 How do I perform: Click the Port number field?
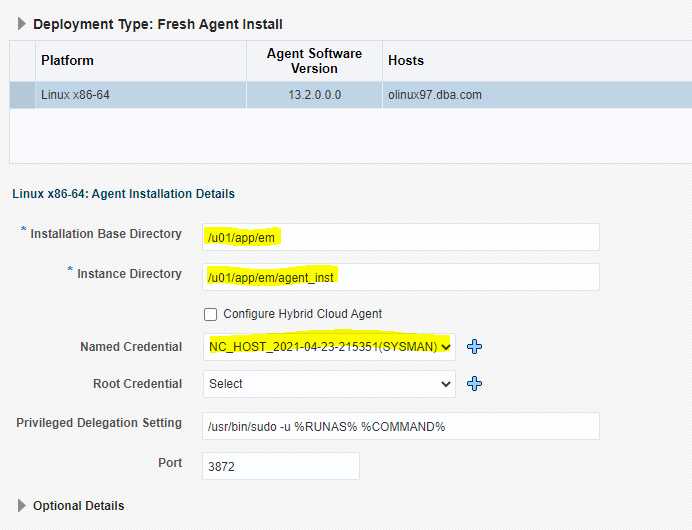point(281,466)
